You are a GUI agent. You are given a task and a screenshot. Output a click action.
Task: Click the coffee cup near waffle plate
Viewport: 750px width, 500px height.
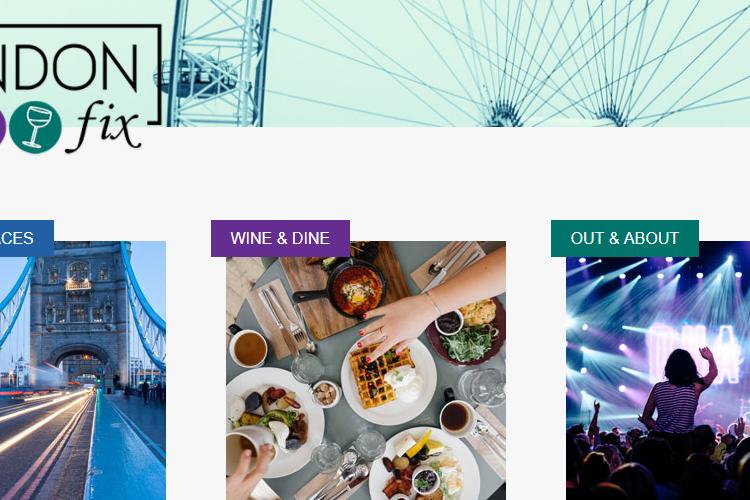[x=455, y=417]
